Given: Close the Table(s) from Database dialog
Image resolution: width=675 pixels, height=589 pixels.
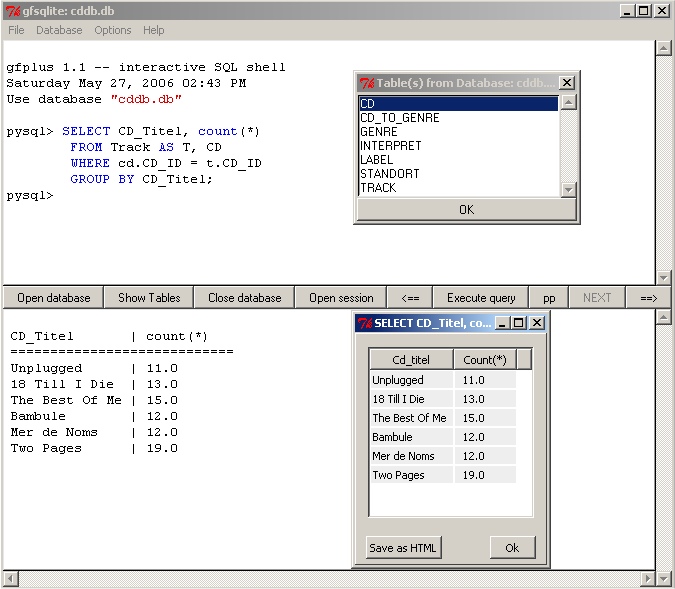Looking at the screenshot, I should point(567,83).
